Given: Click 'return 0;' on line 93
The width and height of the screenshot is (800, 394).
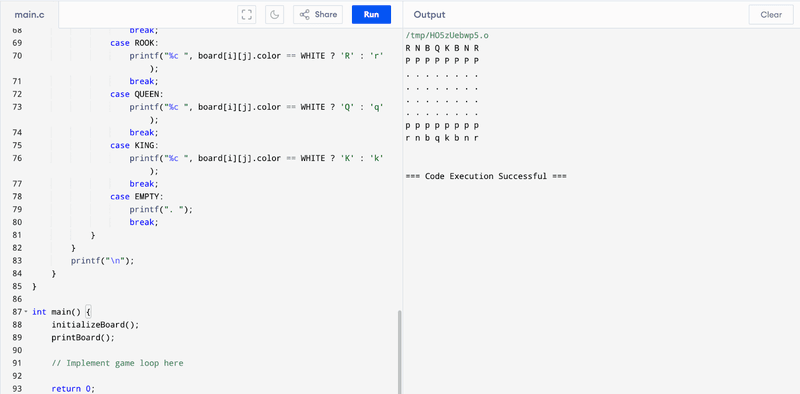Looking at the screenshot, I should tap(73, 388).
